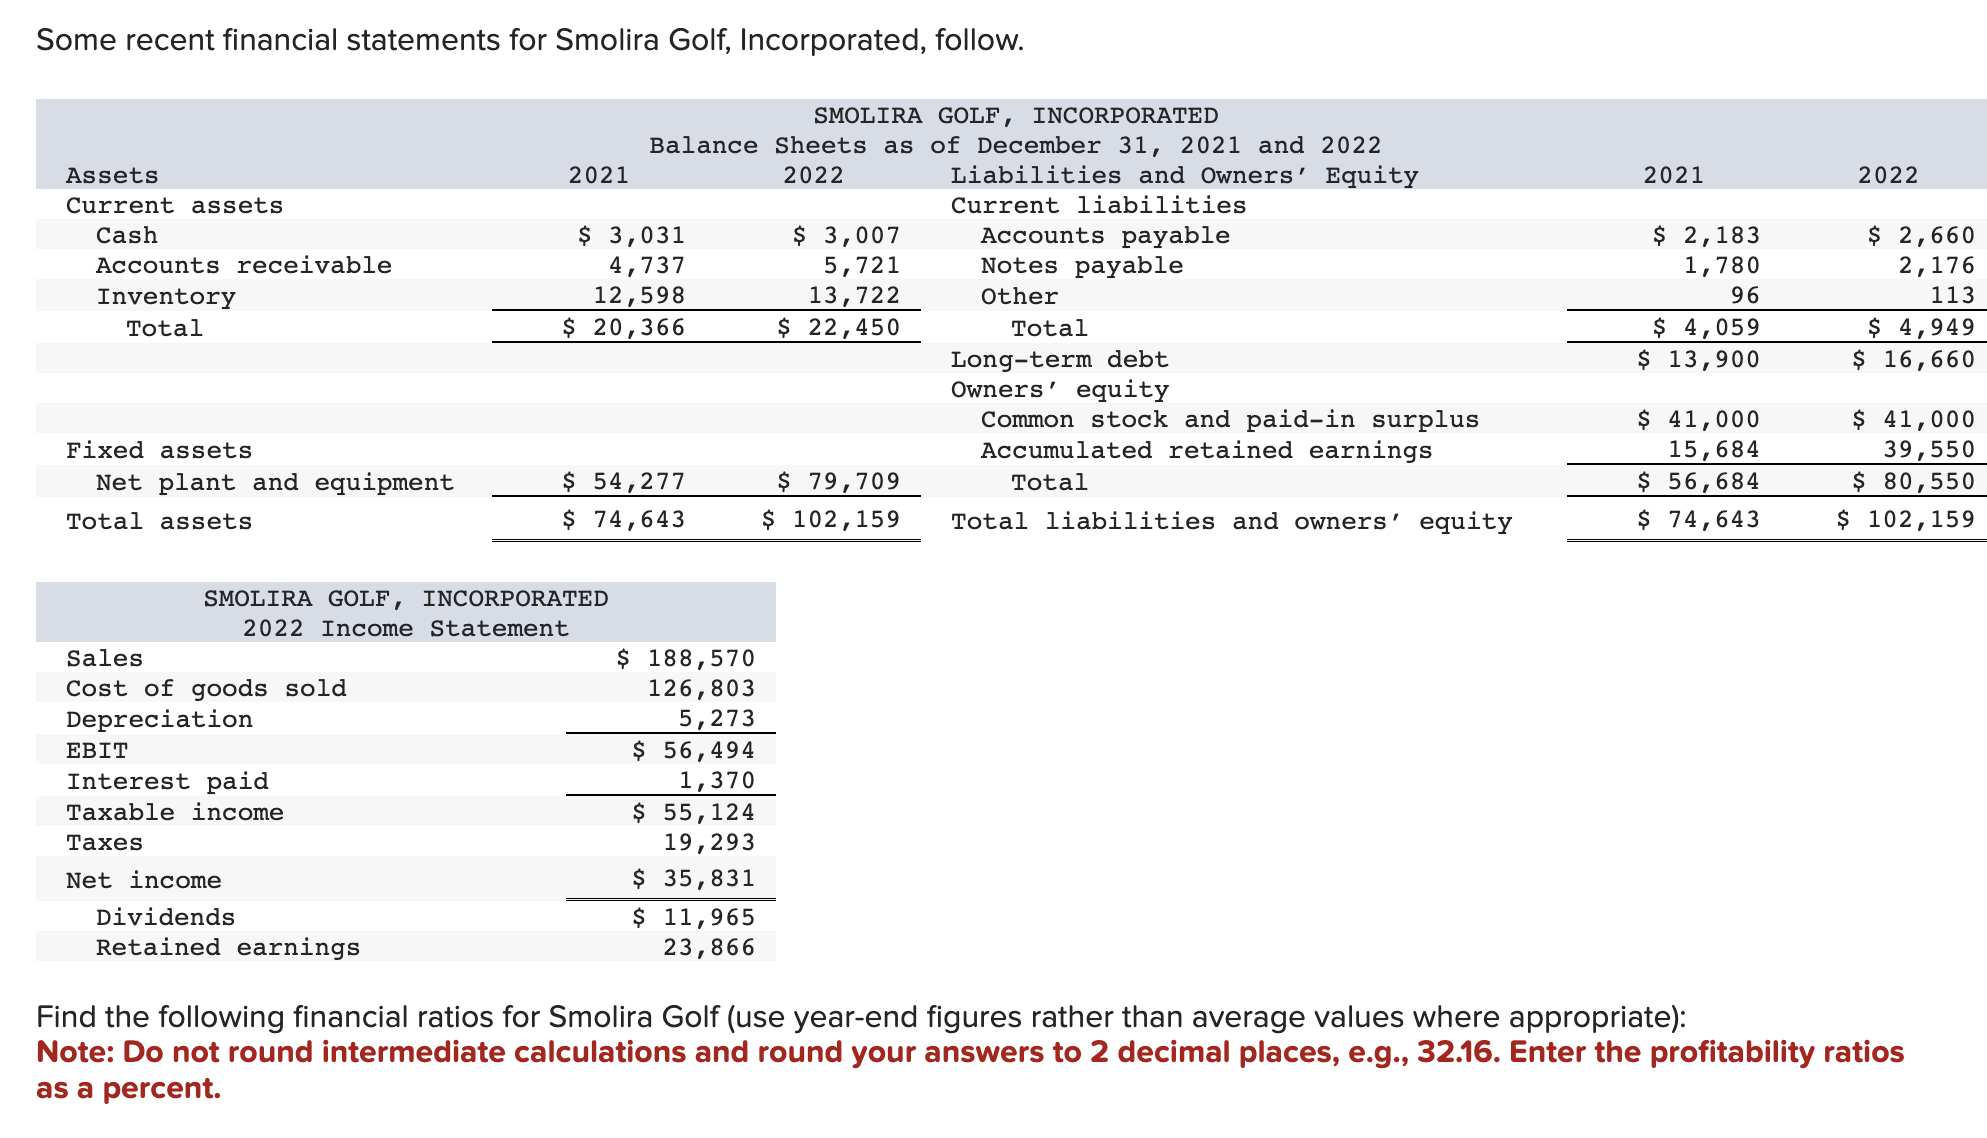Screen dimensions: 1987x1138
Task: Select the Accounts receivable row label
Action: coord(244,265)
